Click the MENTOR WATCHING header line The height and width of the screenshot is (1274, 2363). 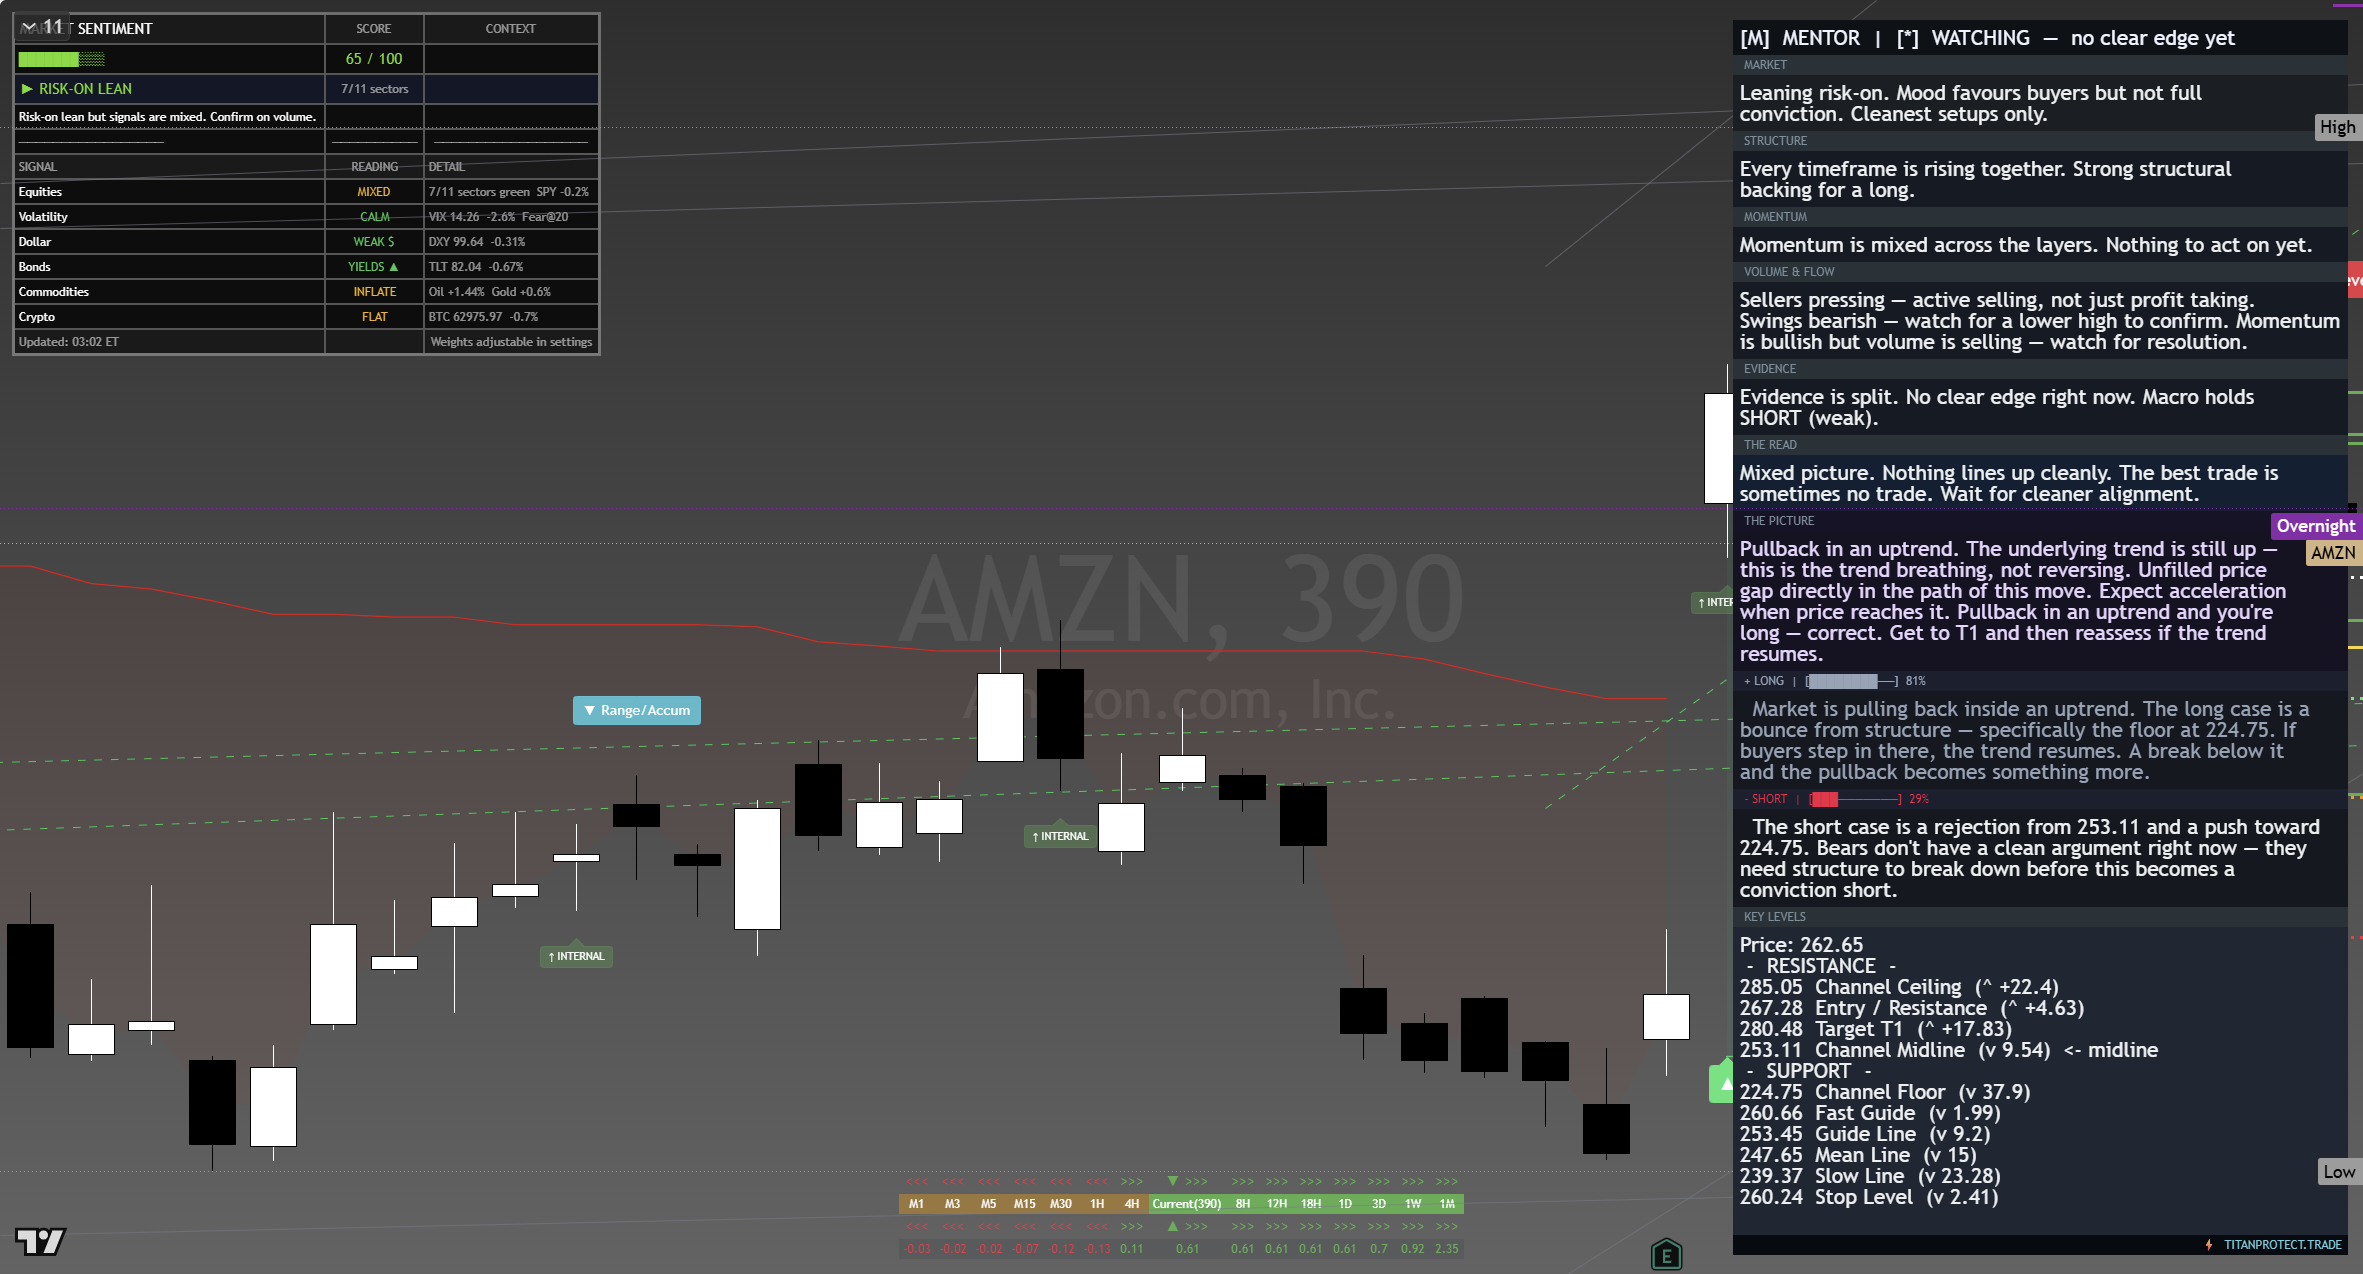tap(1987, 38)
